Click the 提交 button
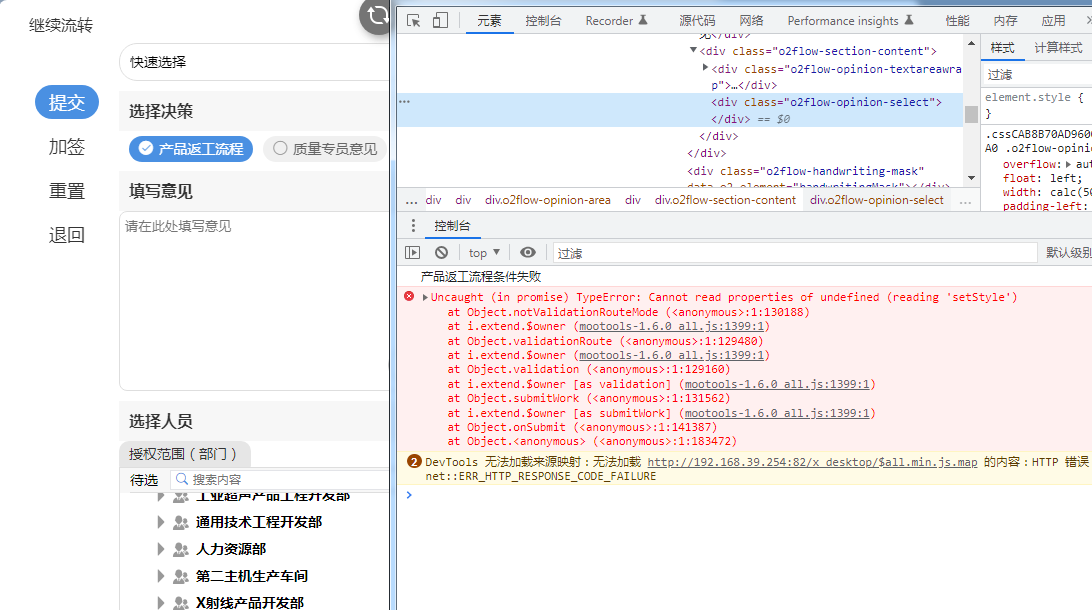Screen dimensions: 1092x610 click(67, 102)
